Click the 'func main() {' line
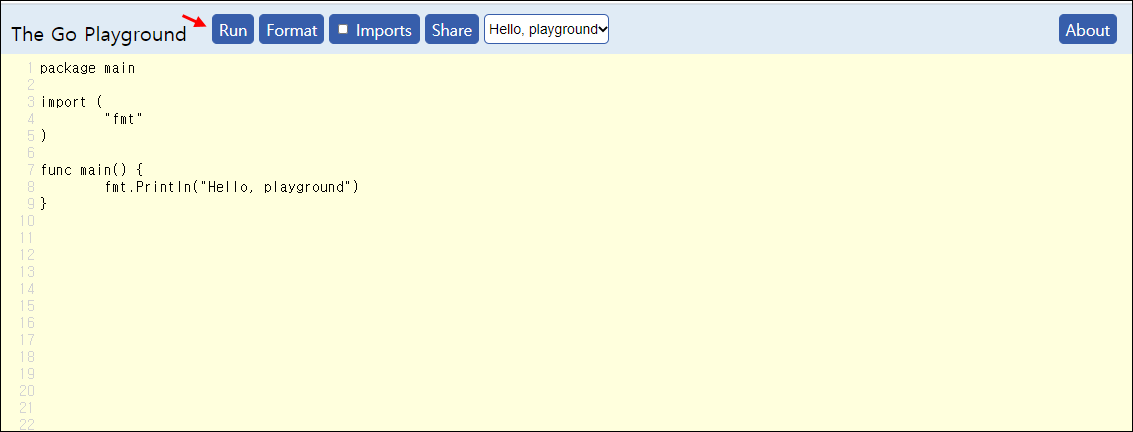This screenshot has width=1133, height=432. tap(92, 170)
